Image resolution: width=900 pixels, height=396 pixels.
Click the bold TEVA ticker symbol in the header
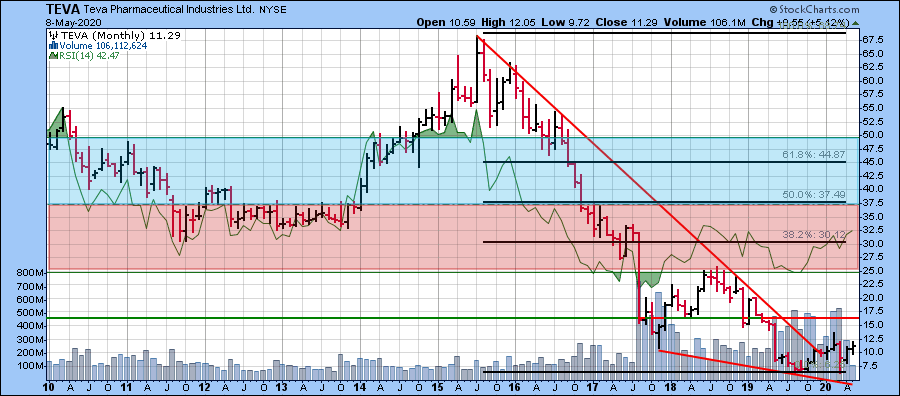click(63, 10)
